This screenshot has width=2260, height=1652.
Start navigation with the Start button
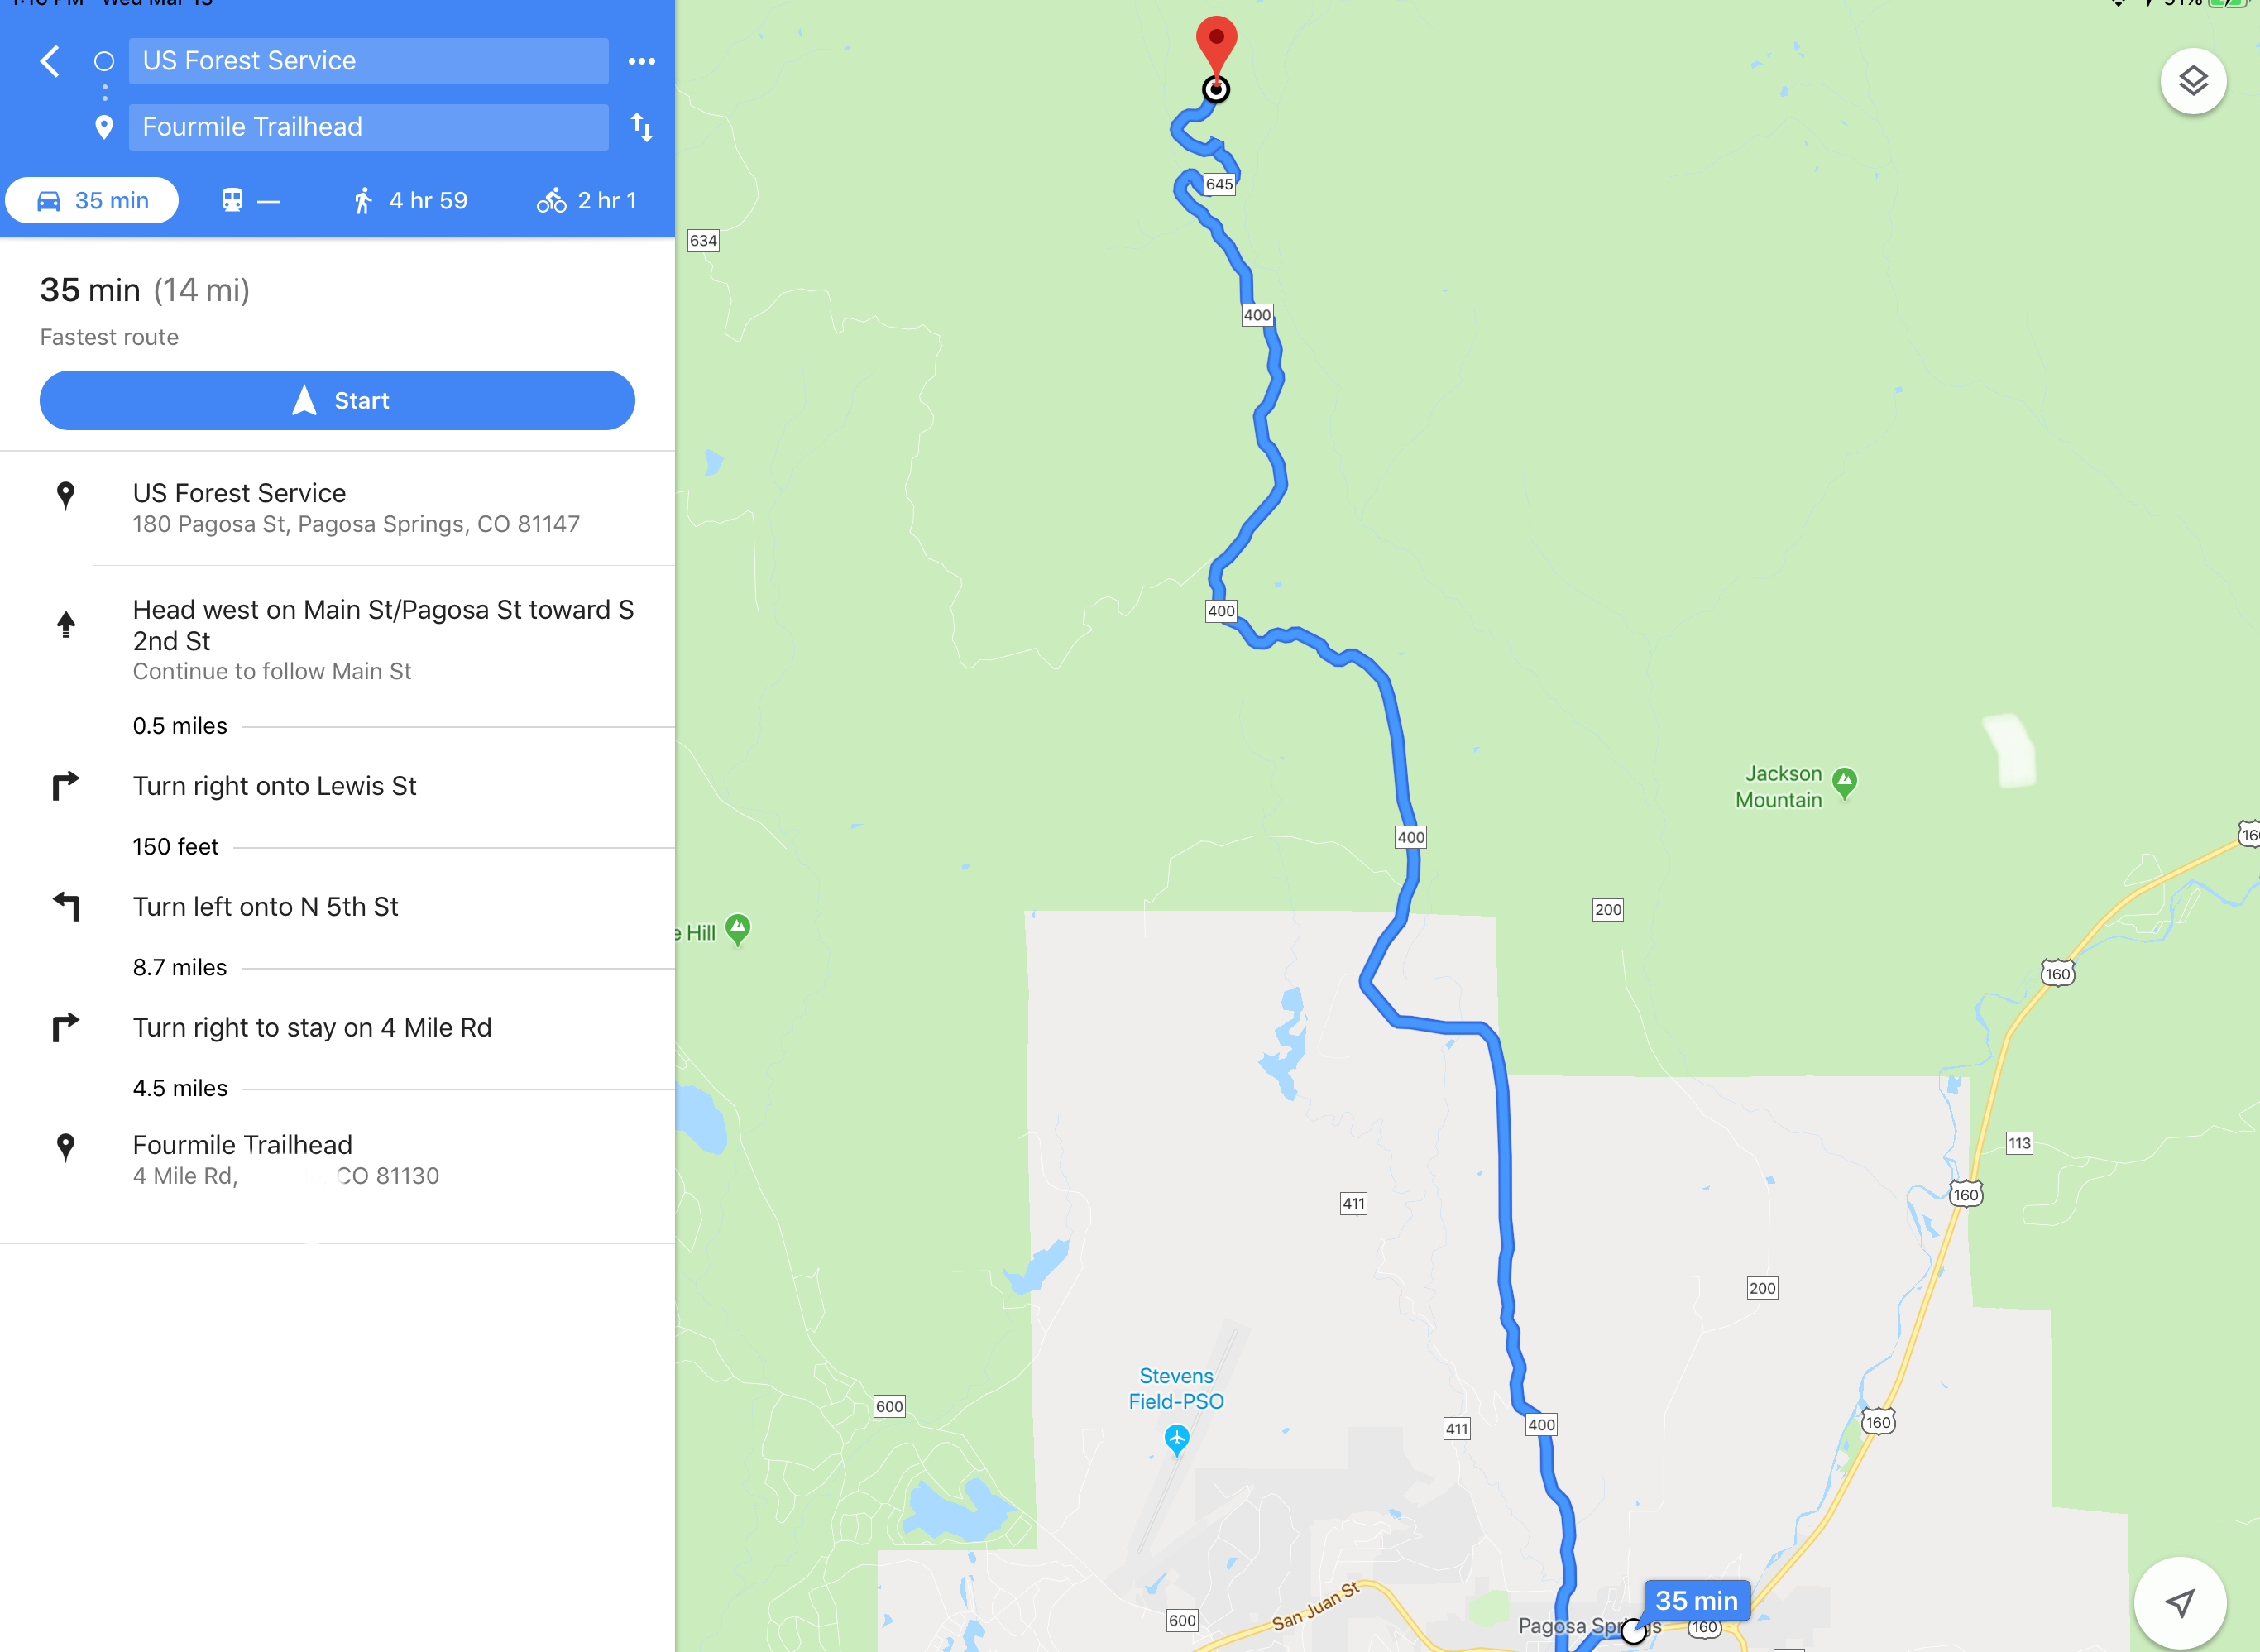337,400
